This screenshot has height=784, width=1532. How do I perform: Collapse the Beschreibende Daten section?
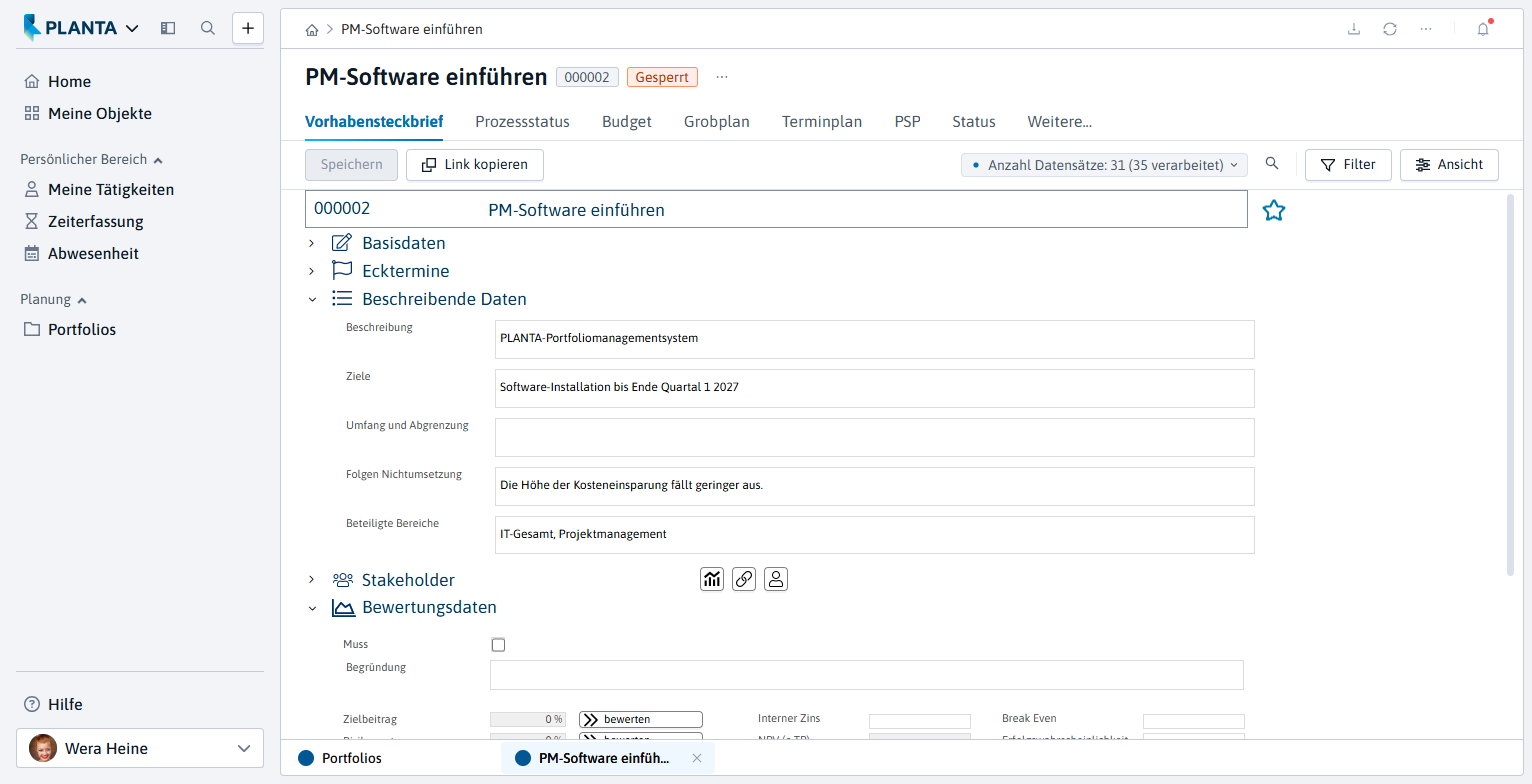(x=312, y=299)
